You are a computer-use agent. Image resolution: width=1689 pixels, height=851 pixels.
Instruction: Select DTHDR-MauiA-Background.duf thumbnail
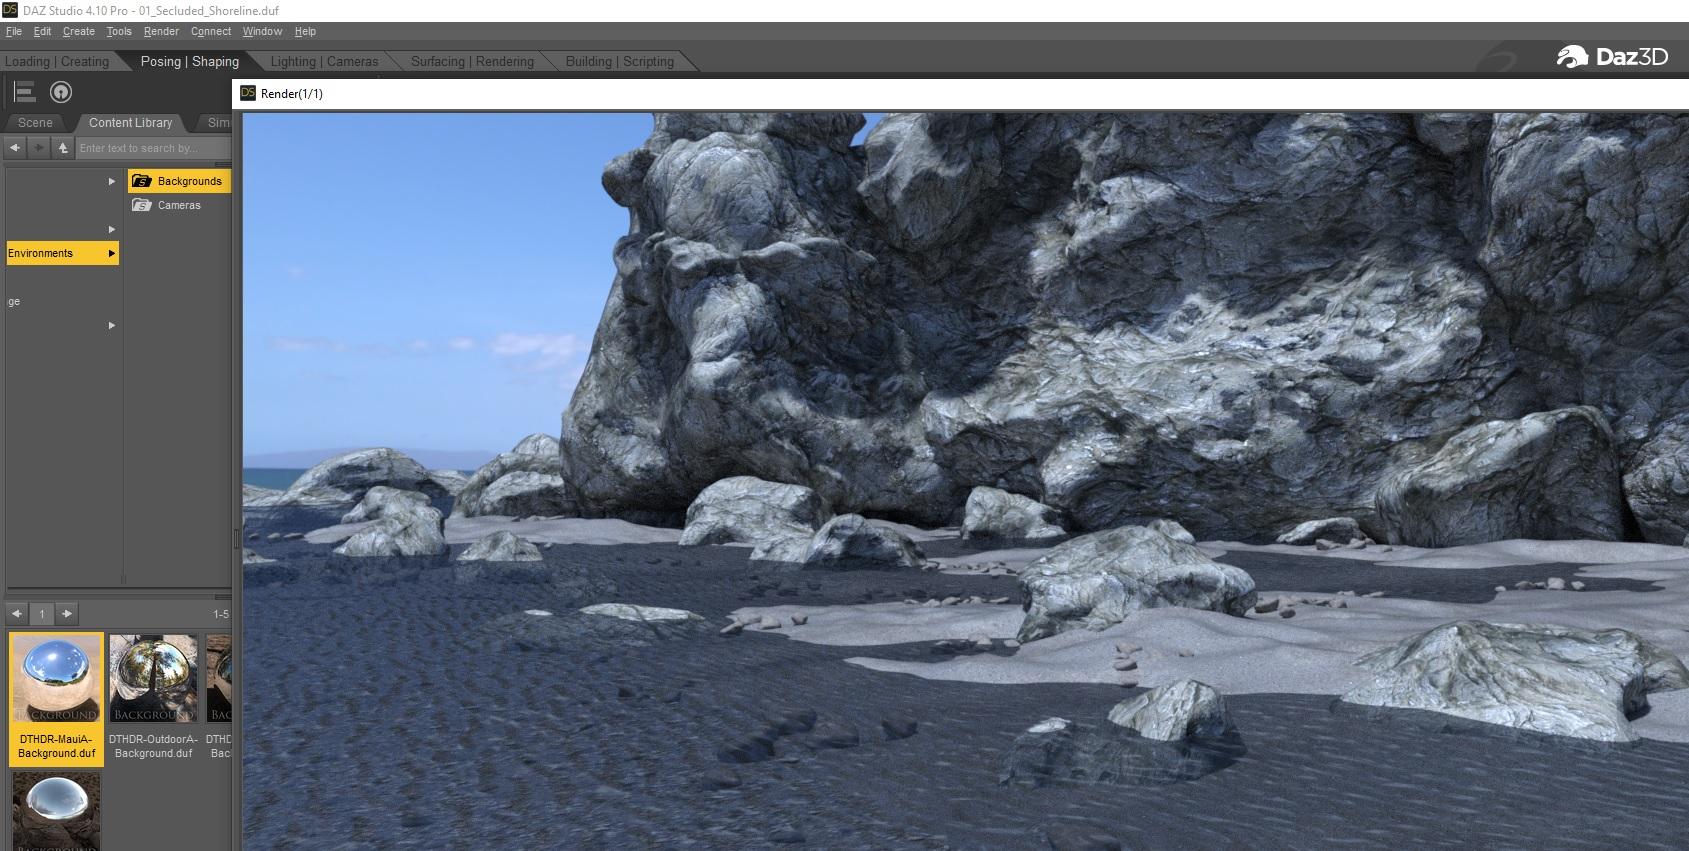click(57, 698)
